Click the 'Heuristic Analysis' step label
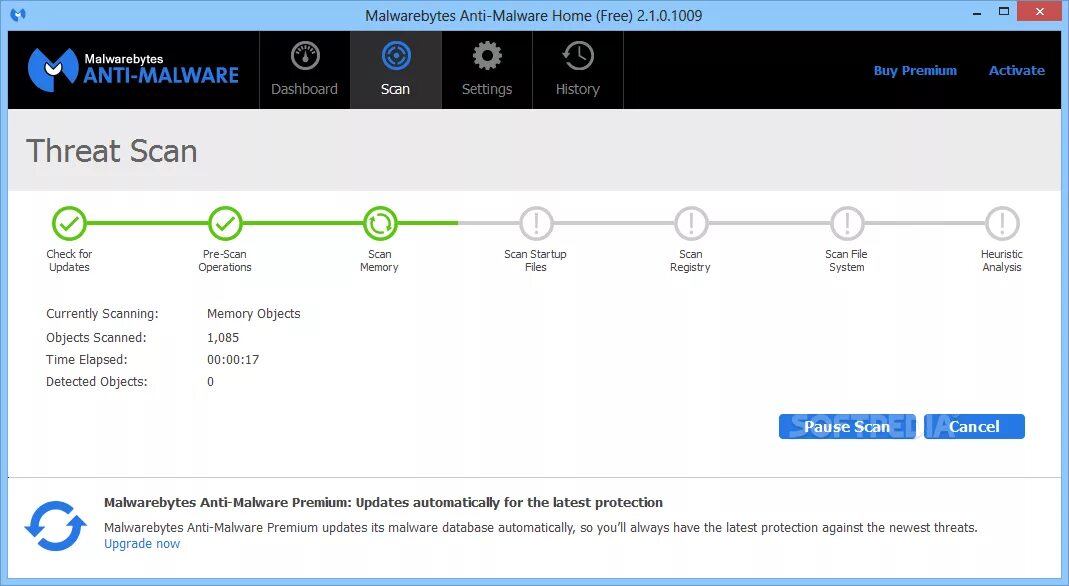 [x=1002, y=260]
